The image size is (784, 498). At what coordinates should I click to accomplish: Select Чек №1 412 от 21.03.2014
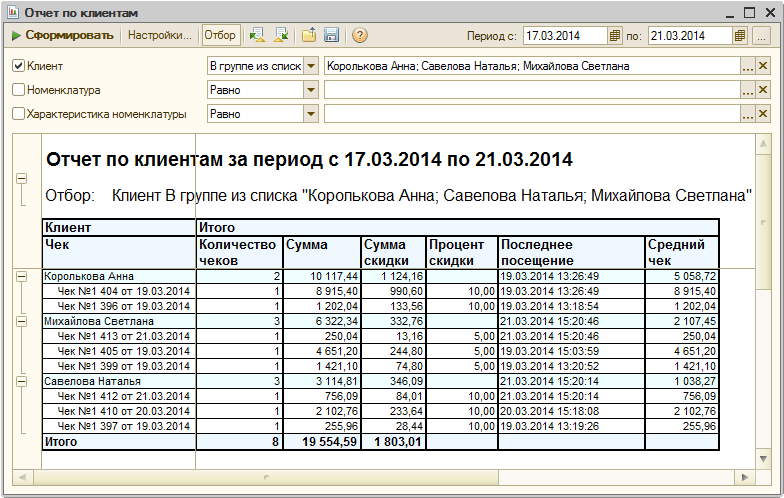tap(124, 396)
